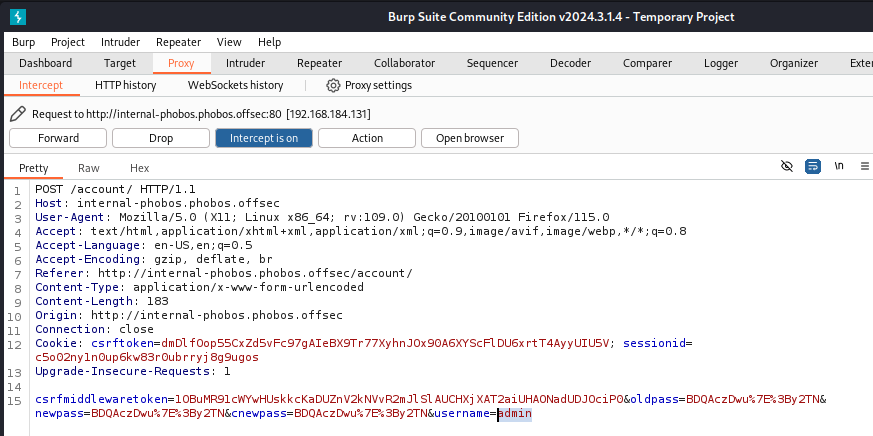Toggle the line-wrap icon in editor
873x436 pixels.
pos(813,166)
